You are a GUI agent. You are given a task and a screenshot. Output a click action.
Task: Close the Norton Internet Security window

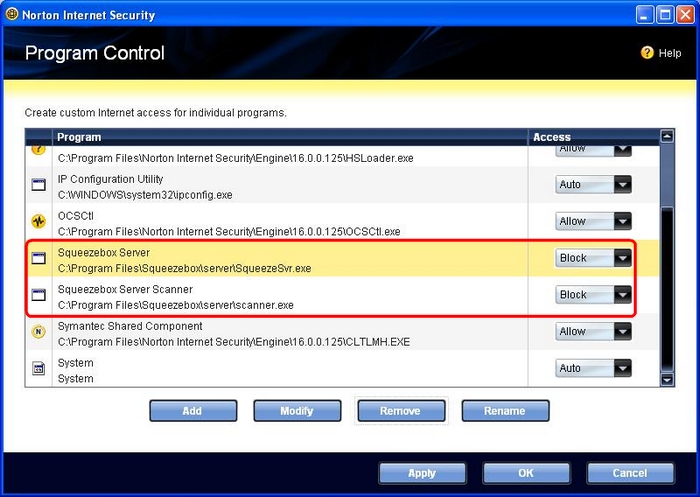click(685, 15)
